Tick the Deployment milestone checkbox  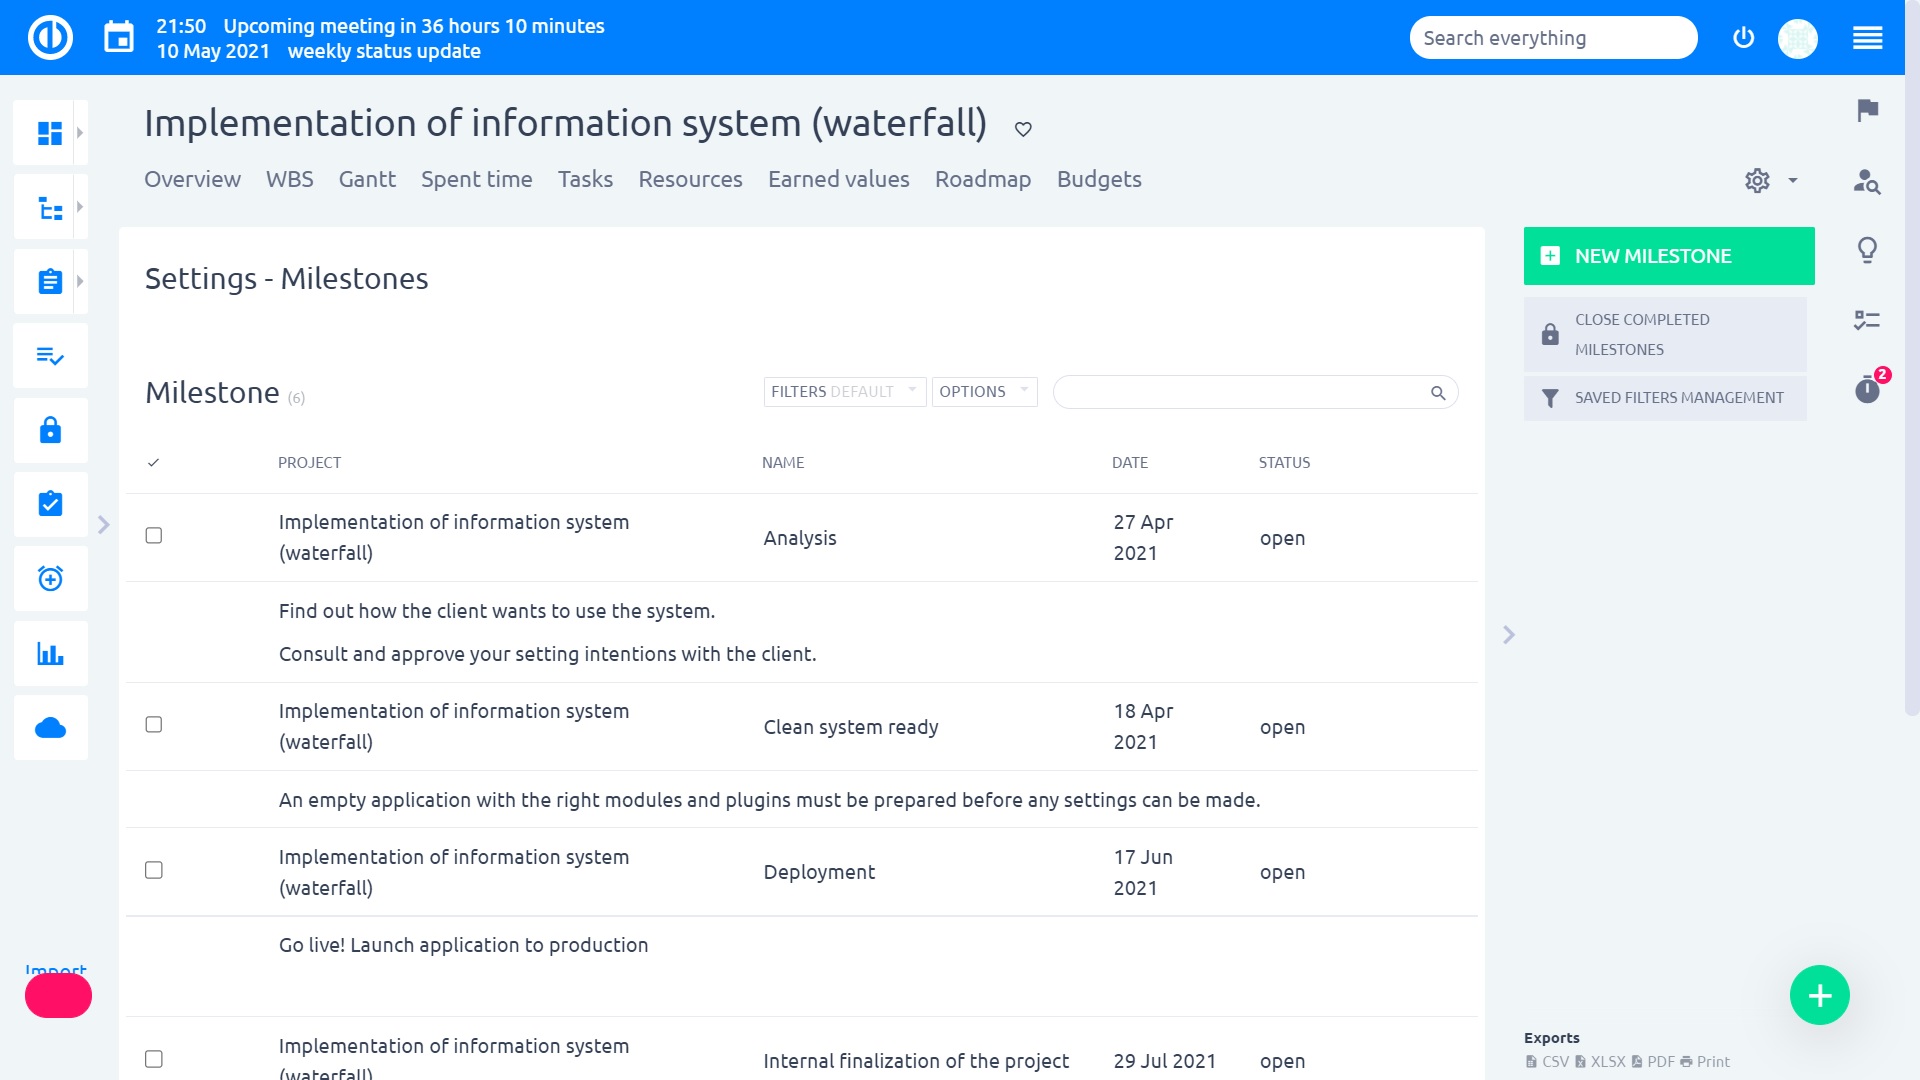point(154,871)
